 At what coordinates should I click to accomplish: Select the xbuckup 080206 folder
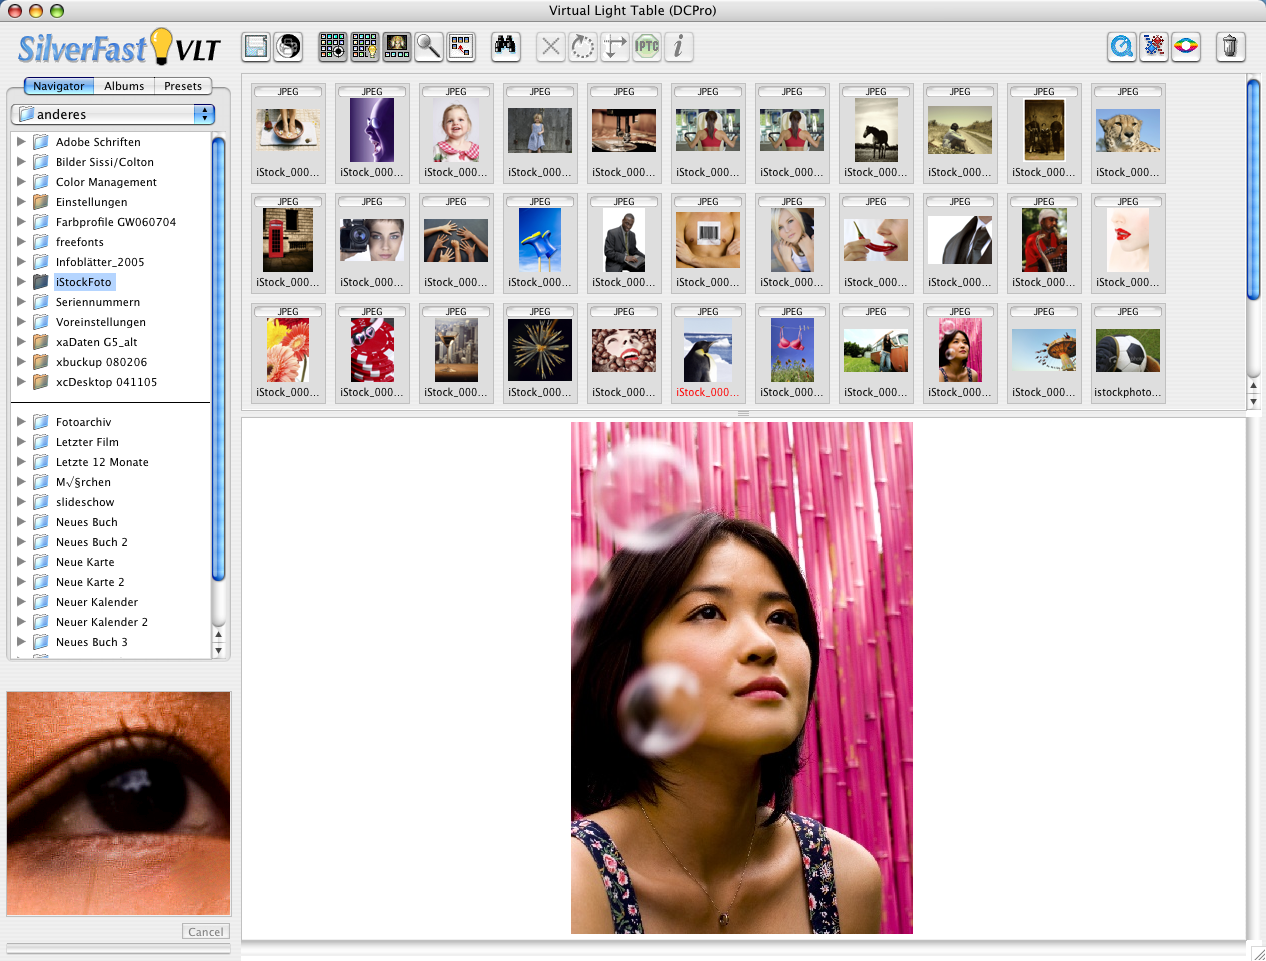[101, 362]
